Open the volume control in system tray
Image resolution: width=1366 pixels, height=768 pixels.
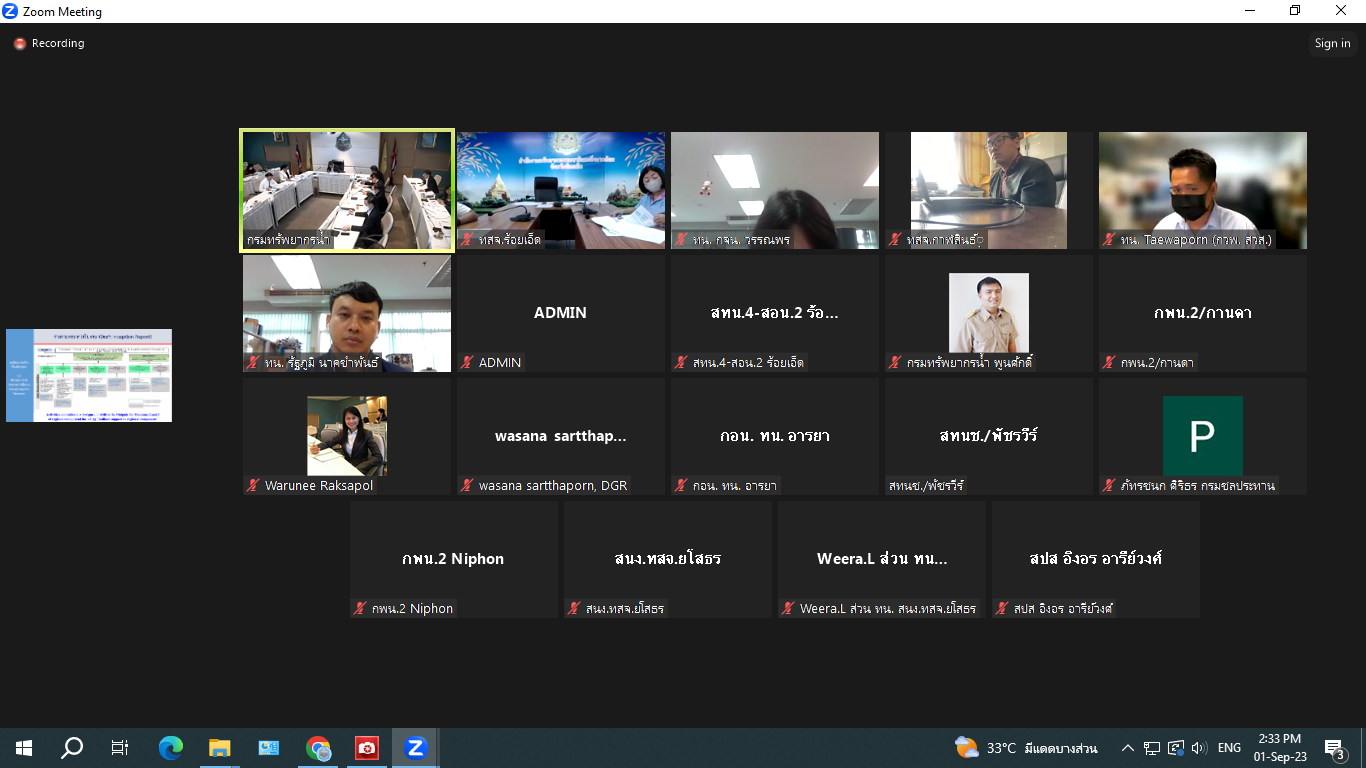pyautogui.click(x=1199, y=748)
